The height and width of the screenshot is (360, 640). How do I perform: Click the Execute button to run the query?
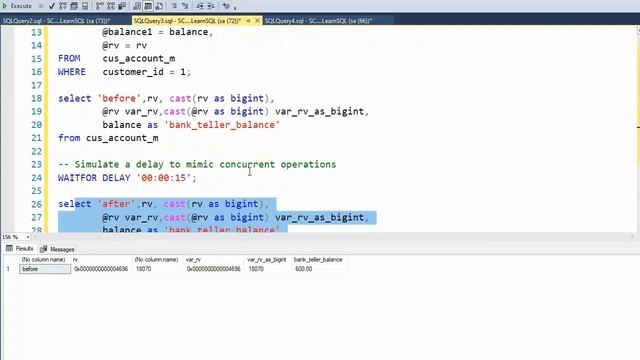point(17,6)
